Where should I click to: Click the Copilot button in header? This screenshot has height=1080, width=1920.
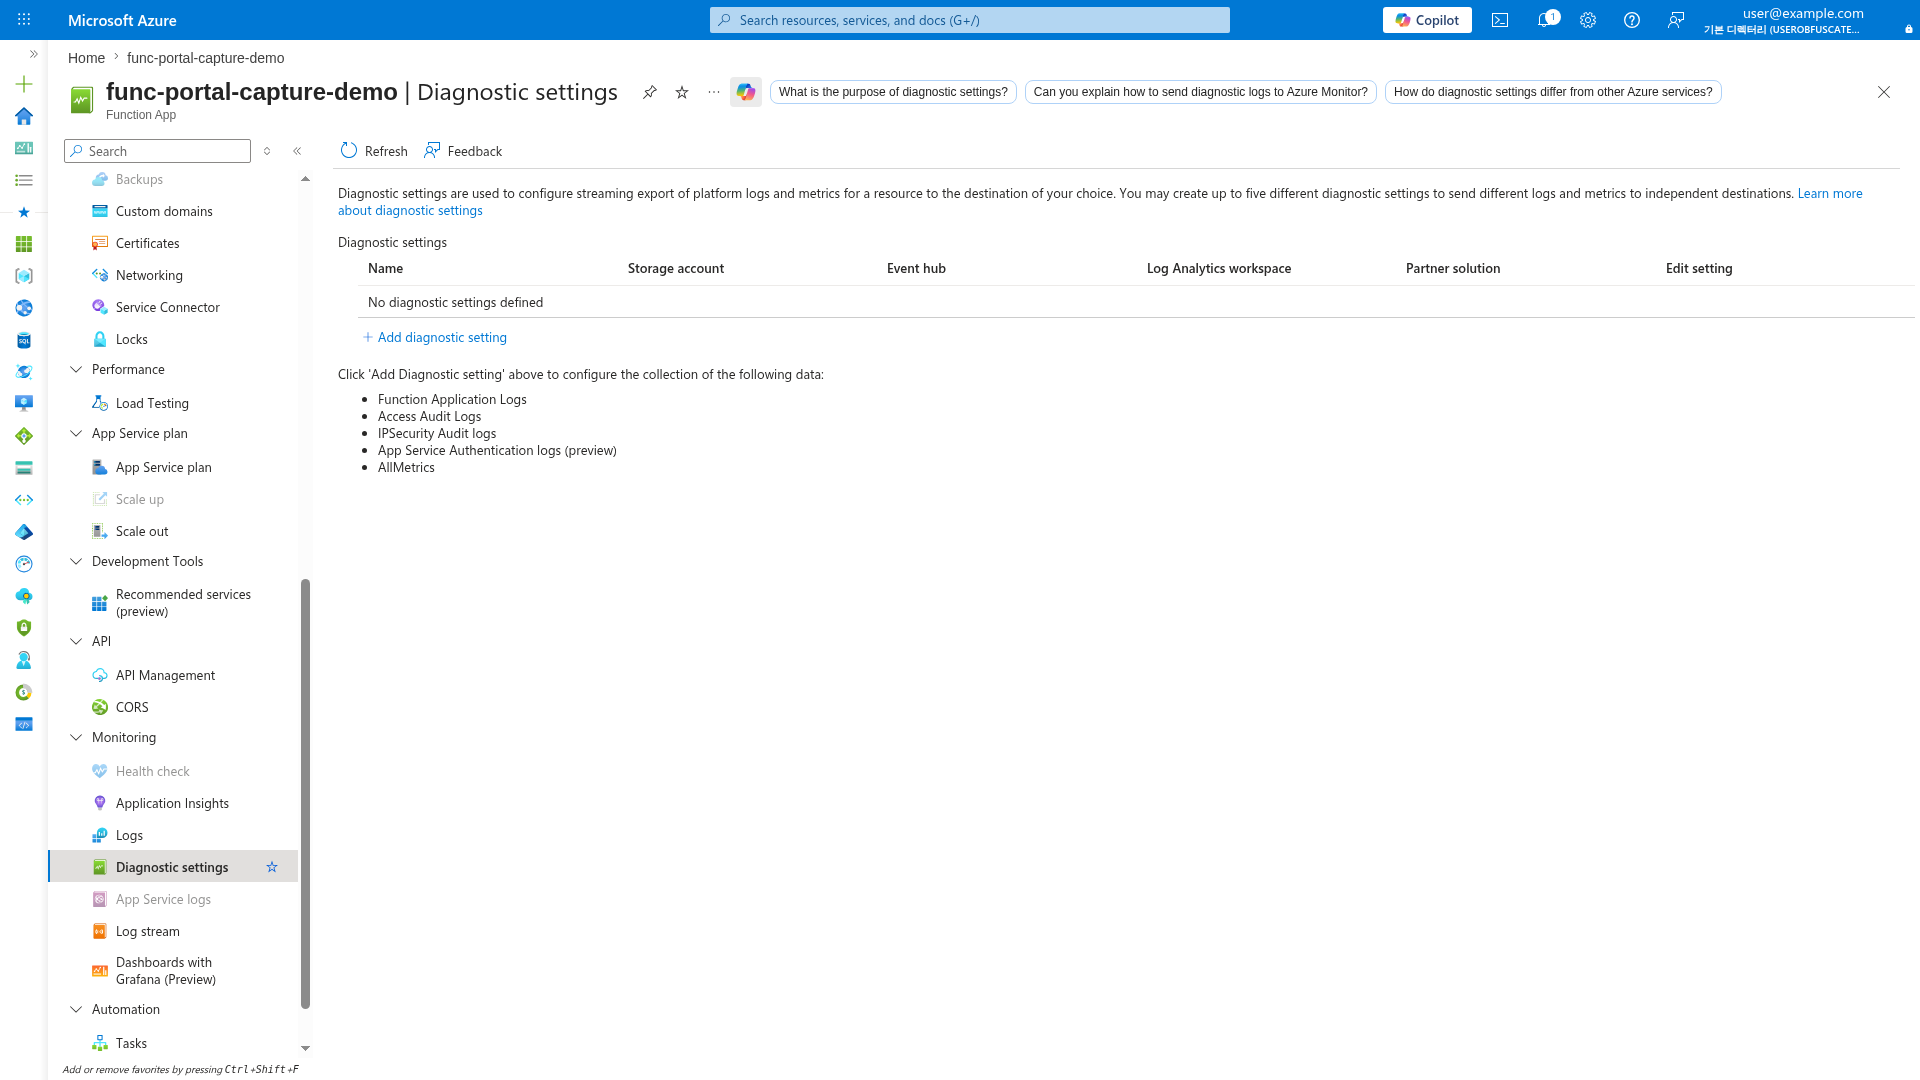(x=1427, y=20)
